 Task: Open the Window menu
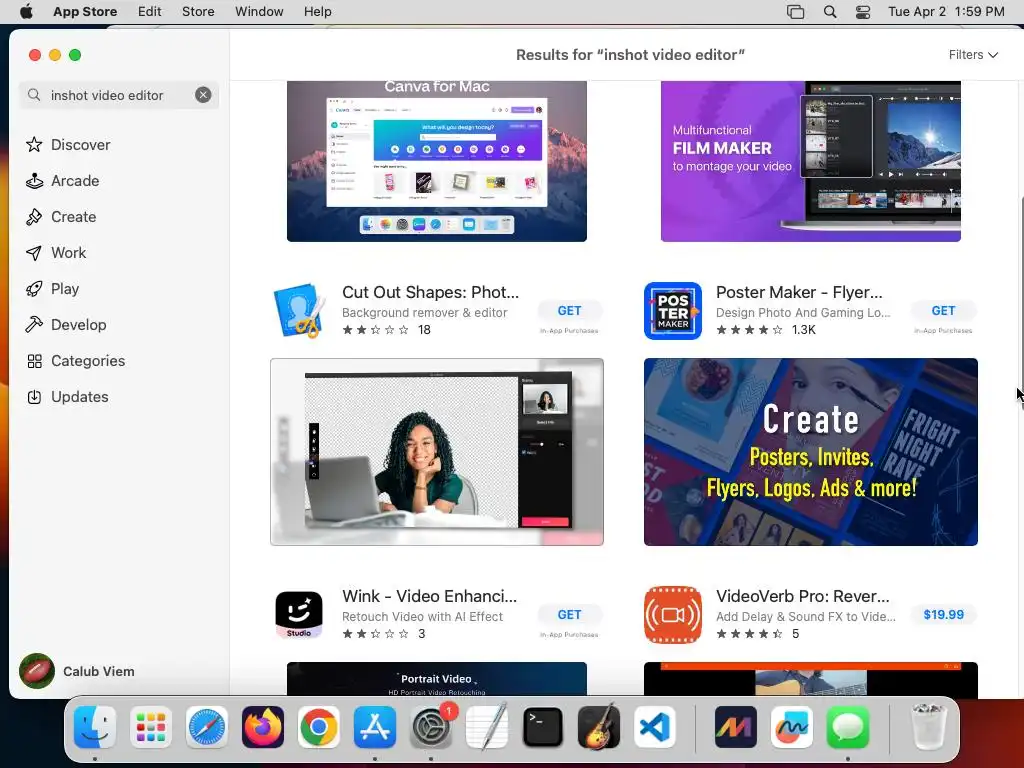259,11
